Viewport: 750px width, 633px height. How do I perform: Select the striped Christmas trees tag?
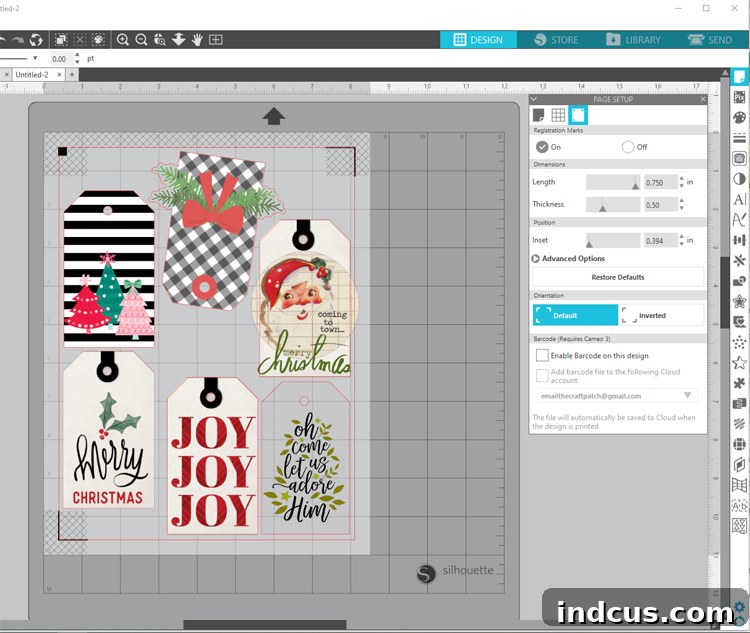tap(109, 268)
